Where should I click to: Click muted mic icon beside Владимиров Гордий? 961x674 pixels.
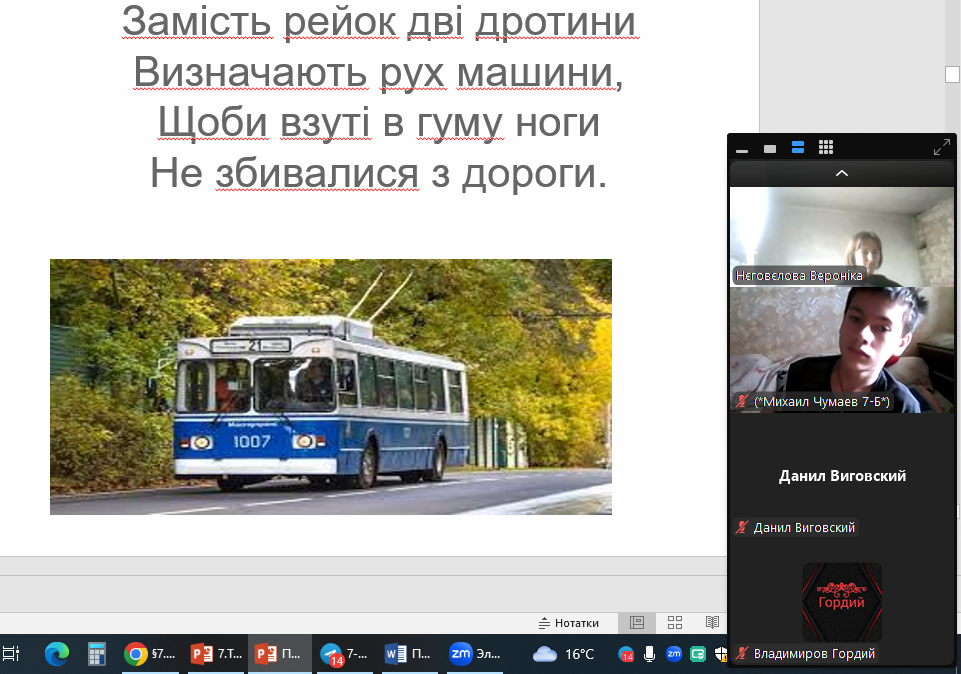click(x=742, y=653)
